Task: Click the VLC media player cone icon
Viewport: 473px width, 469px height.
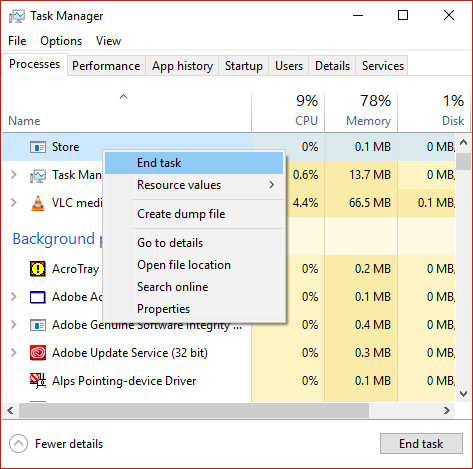Action: 38,203
